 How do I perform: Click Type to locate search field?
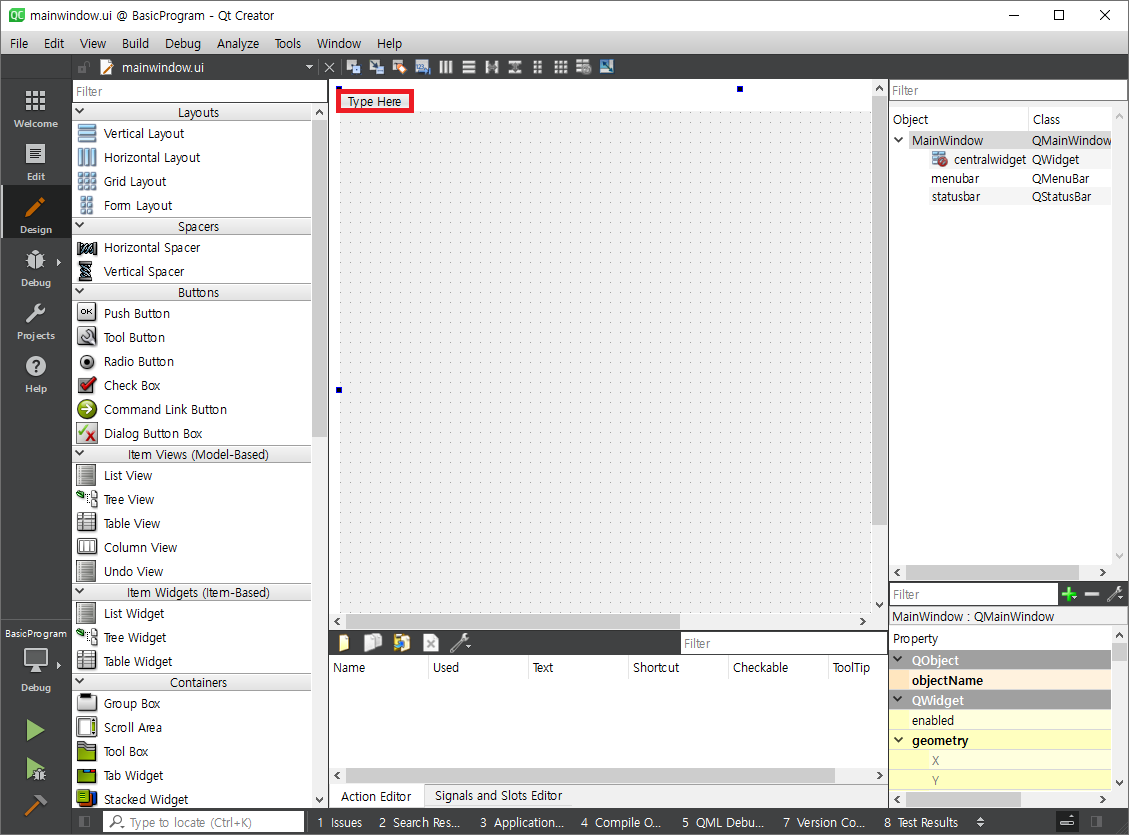(x=204, y=822)
